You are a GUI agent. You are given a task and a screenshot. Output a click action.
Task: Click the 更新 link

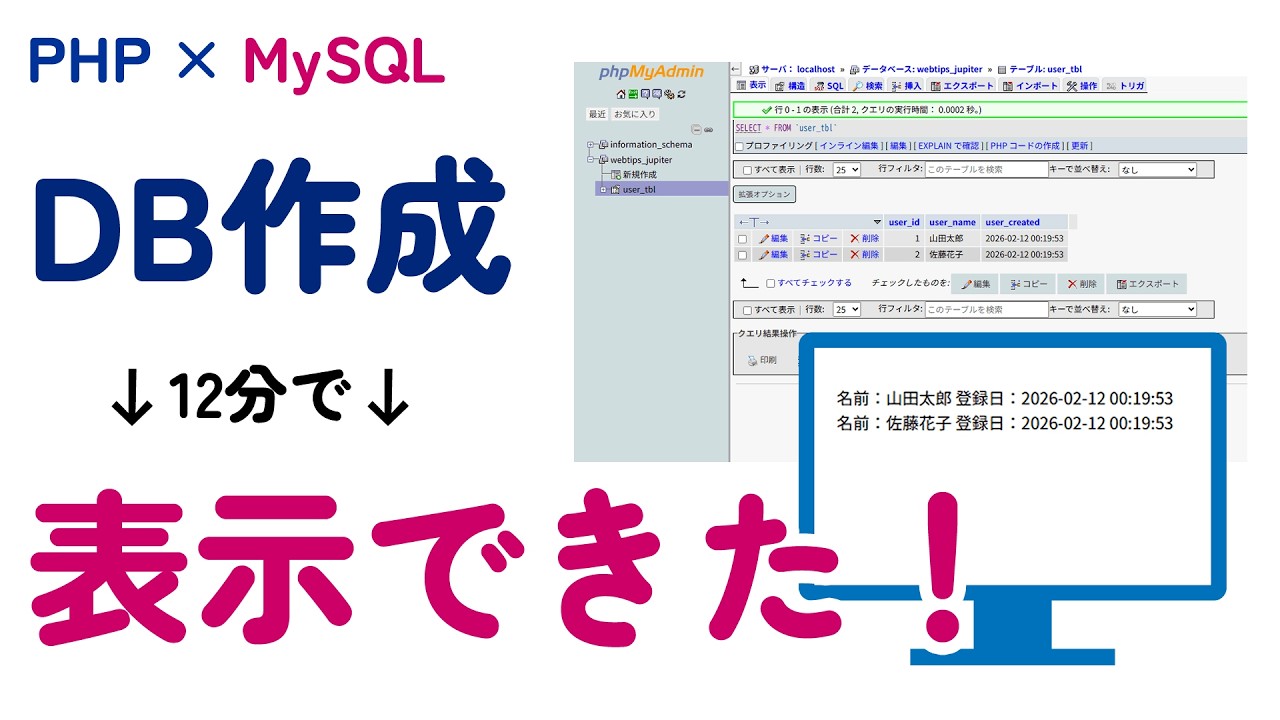[x=1080, y=146]
